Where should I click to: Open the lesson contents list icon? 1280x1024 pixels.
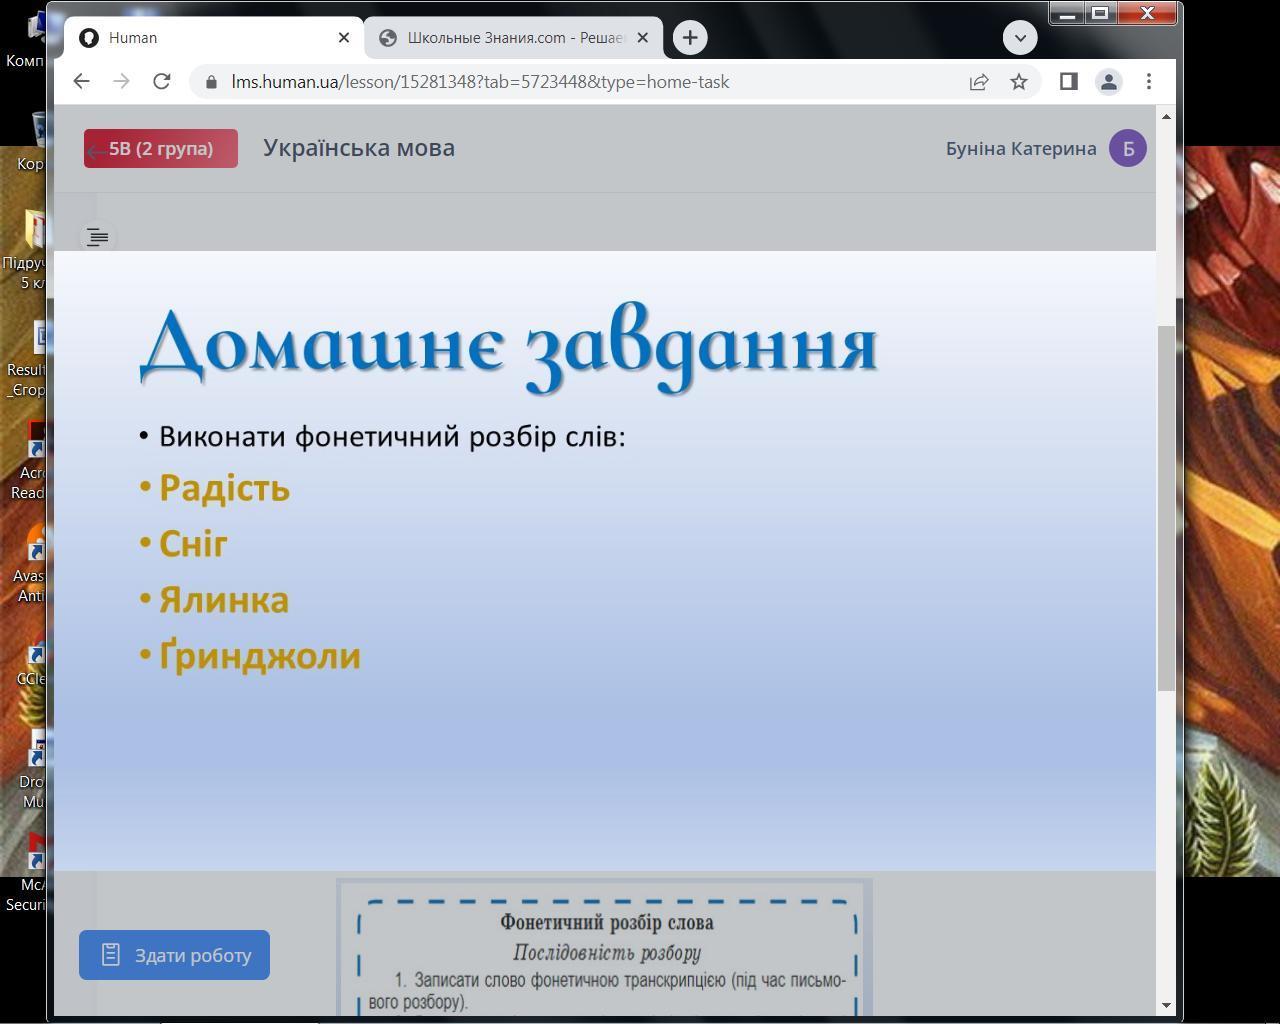97,237
